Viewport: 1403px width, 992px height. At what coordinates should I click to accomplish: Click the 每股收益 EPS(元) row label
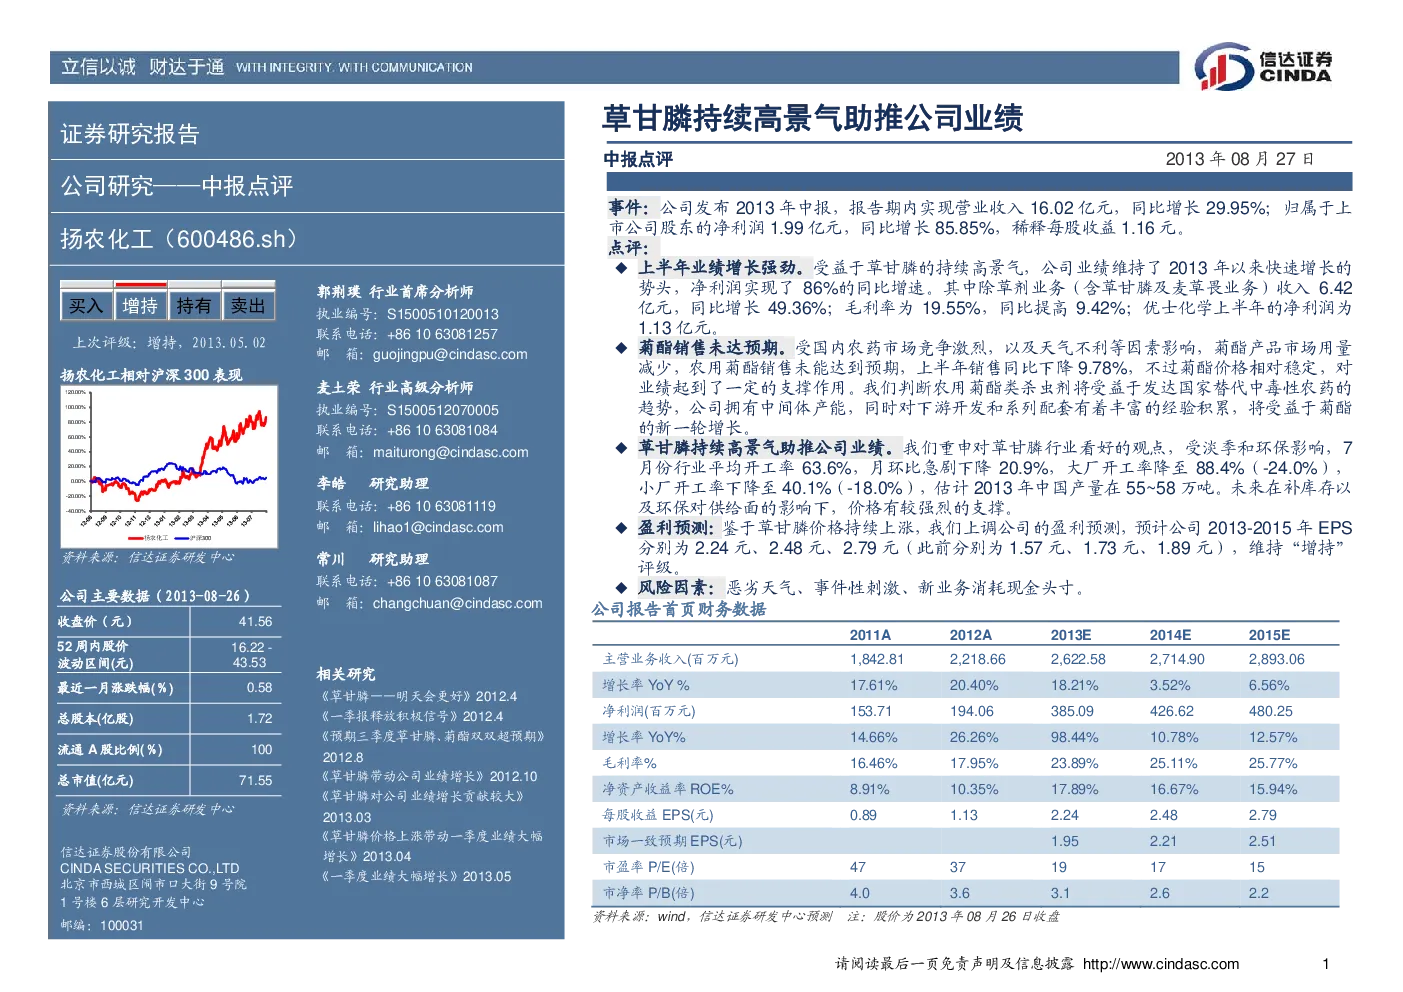point(657,815)
